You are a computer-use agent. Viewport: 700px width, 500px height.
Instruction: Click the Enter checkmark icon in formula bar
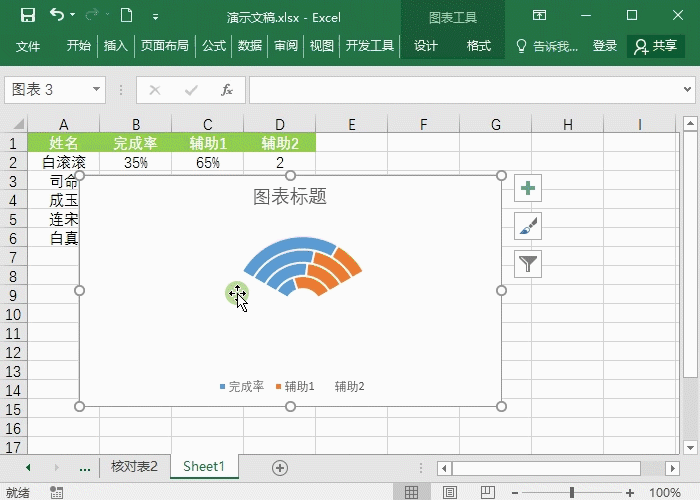[191, 90]
